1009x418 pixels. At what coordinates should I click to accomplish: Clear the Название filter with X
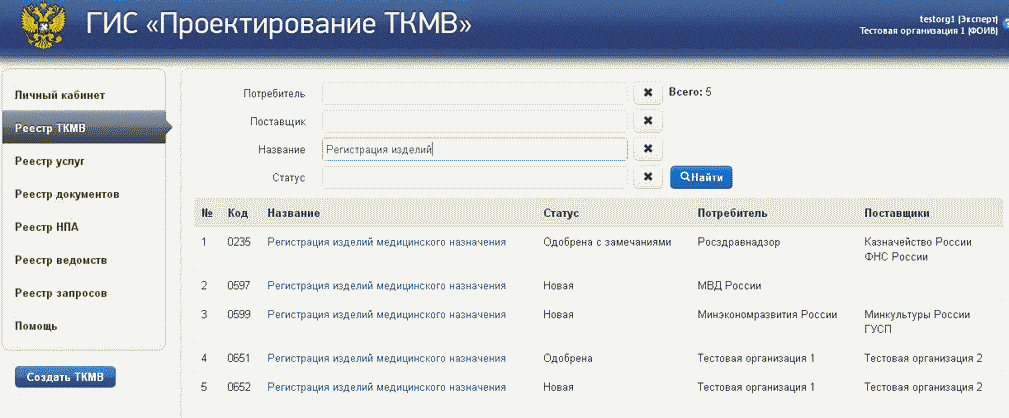[647, 149]
